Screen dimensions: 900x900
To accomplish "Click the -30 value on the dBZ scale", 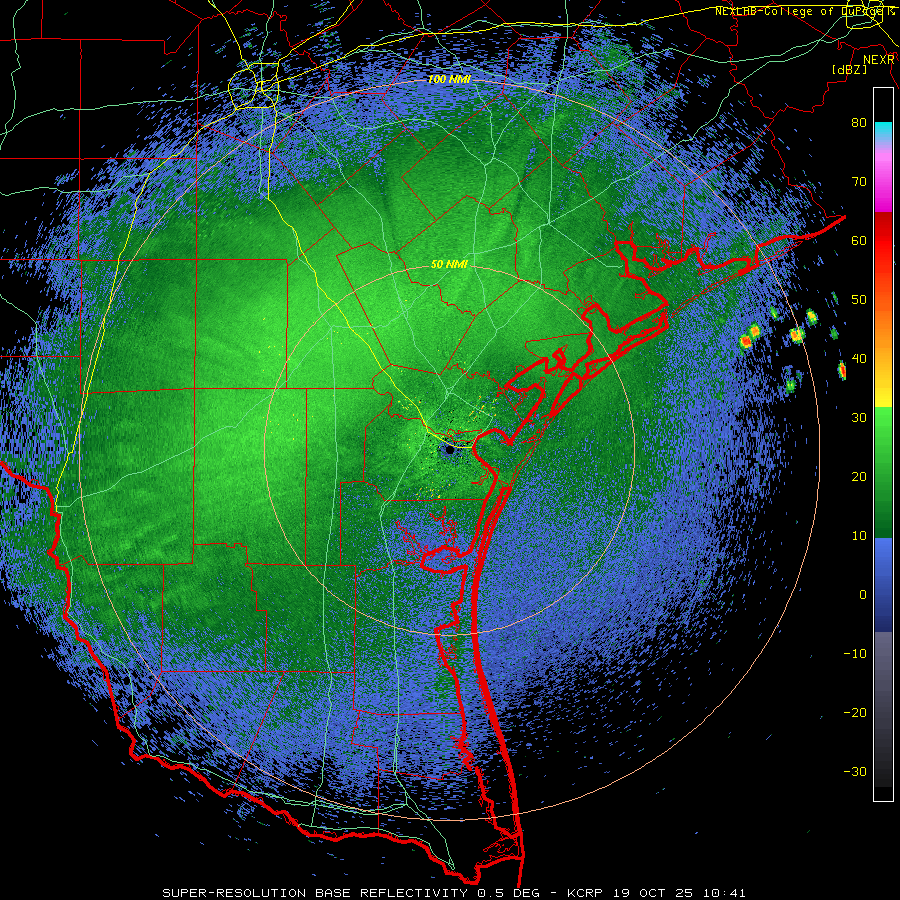I will pyautogui.click(x=855, y=771).
